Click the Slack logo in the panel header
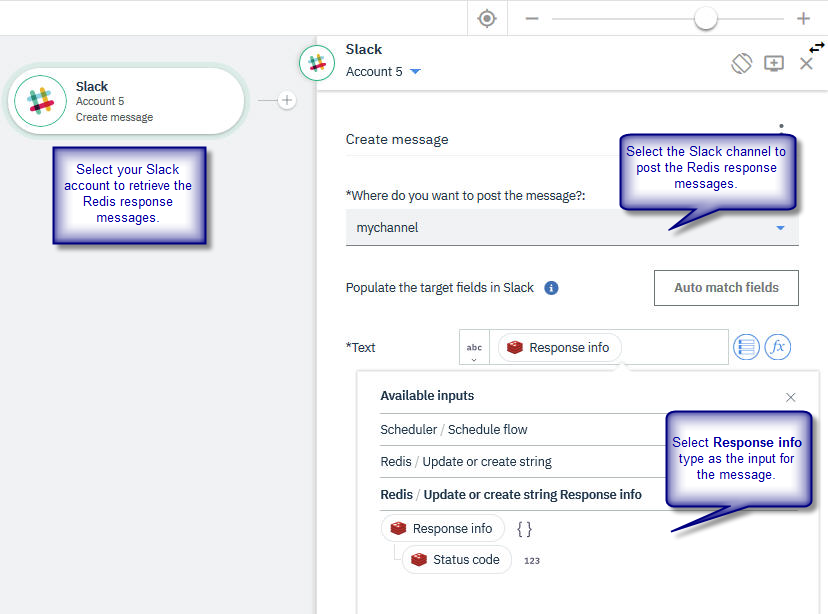The height and width of the screenshot is (614, 828). pos(317,63)
